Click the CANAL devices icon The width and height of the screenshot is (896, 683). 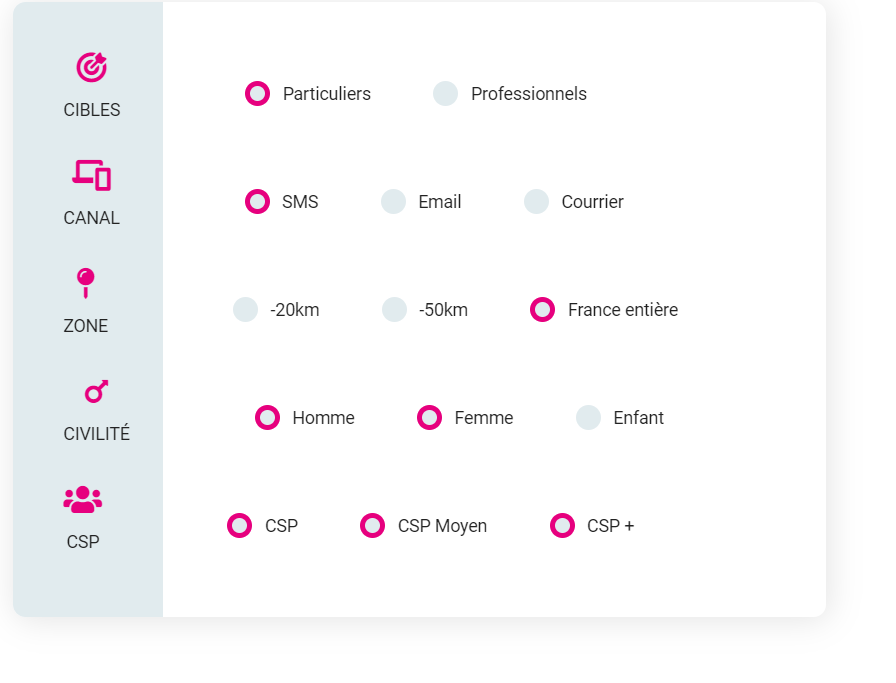coord(91,175)
